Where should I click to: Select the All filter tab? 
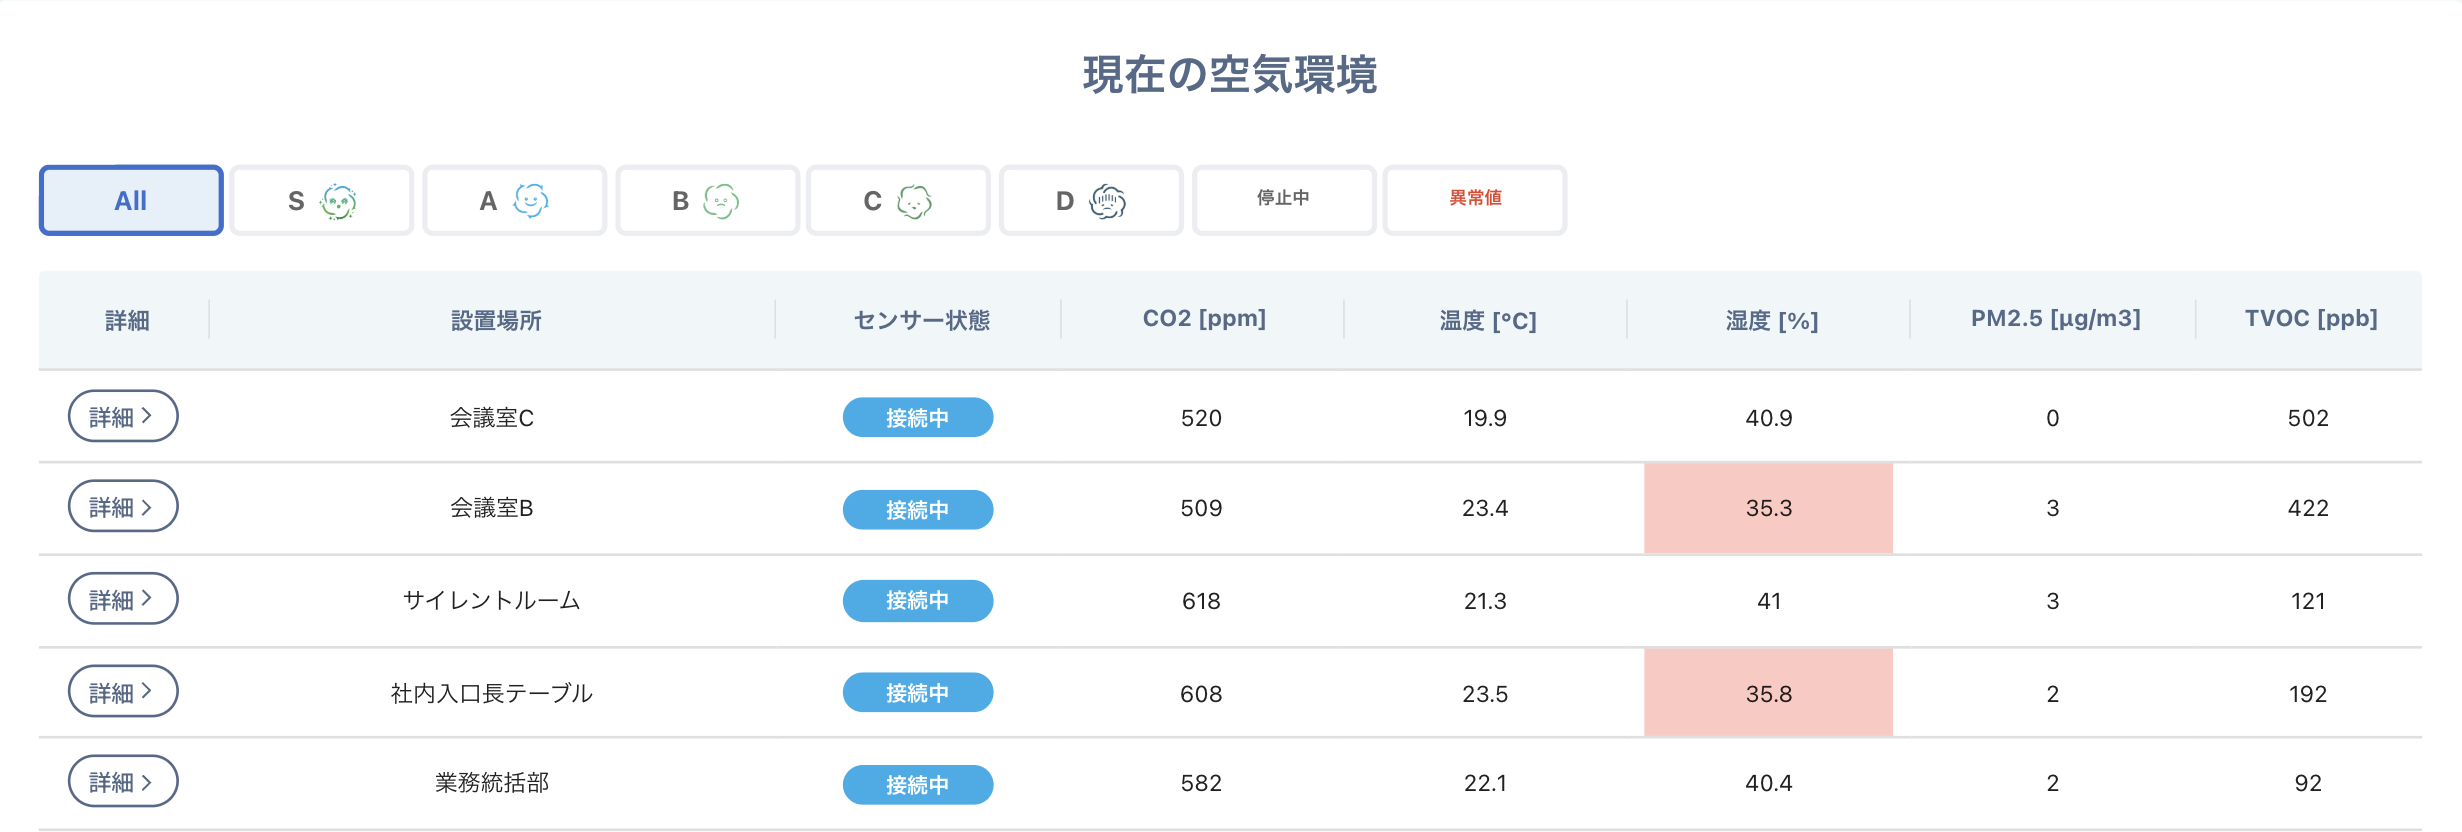point(131,201)
